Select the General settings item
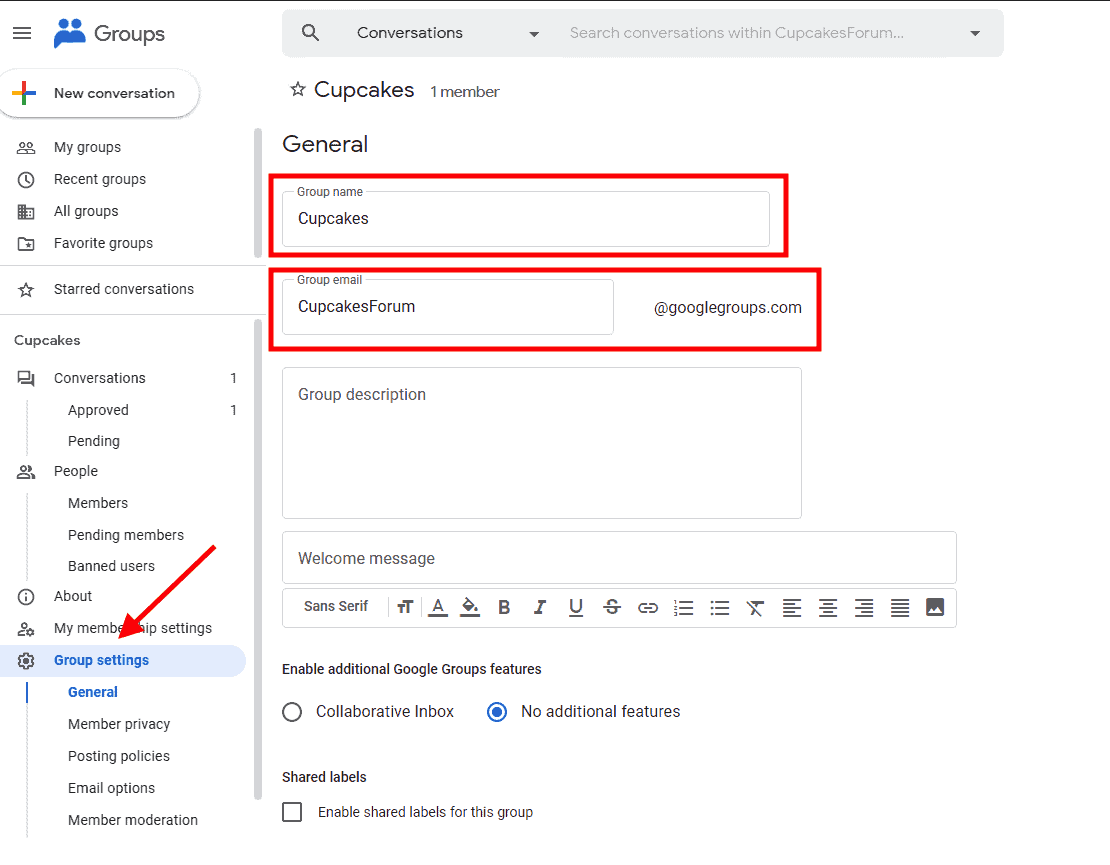This screenshot has width=1110, height=865. point(93,692)
